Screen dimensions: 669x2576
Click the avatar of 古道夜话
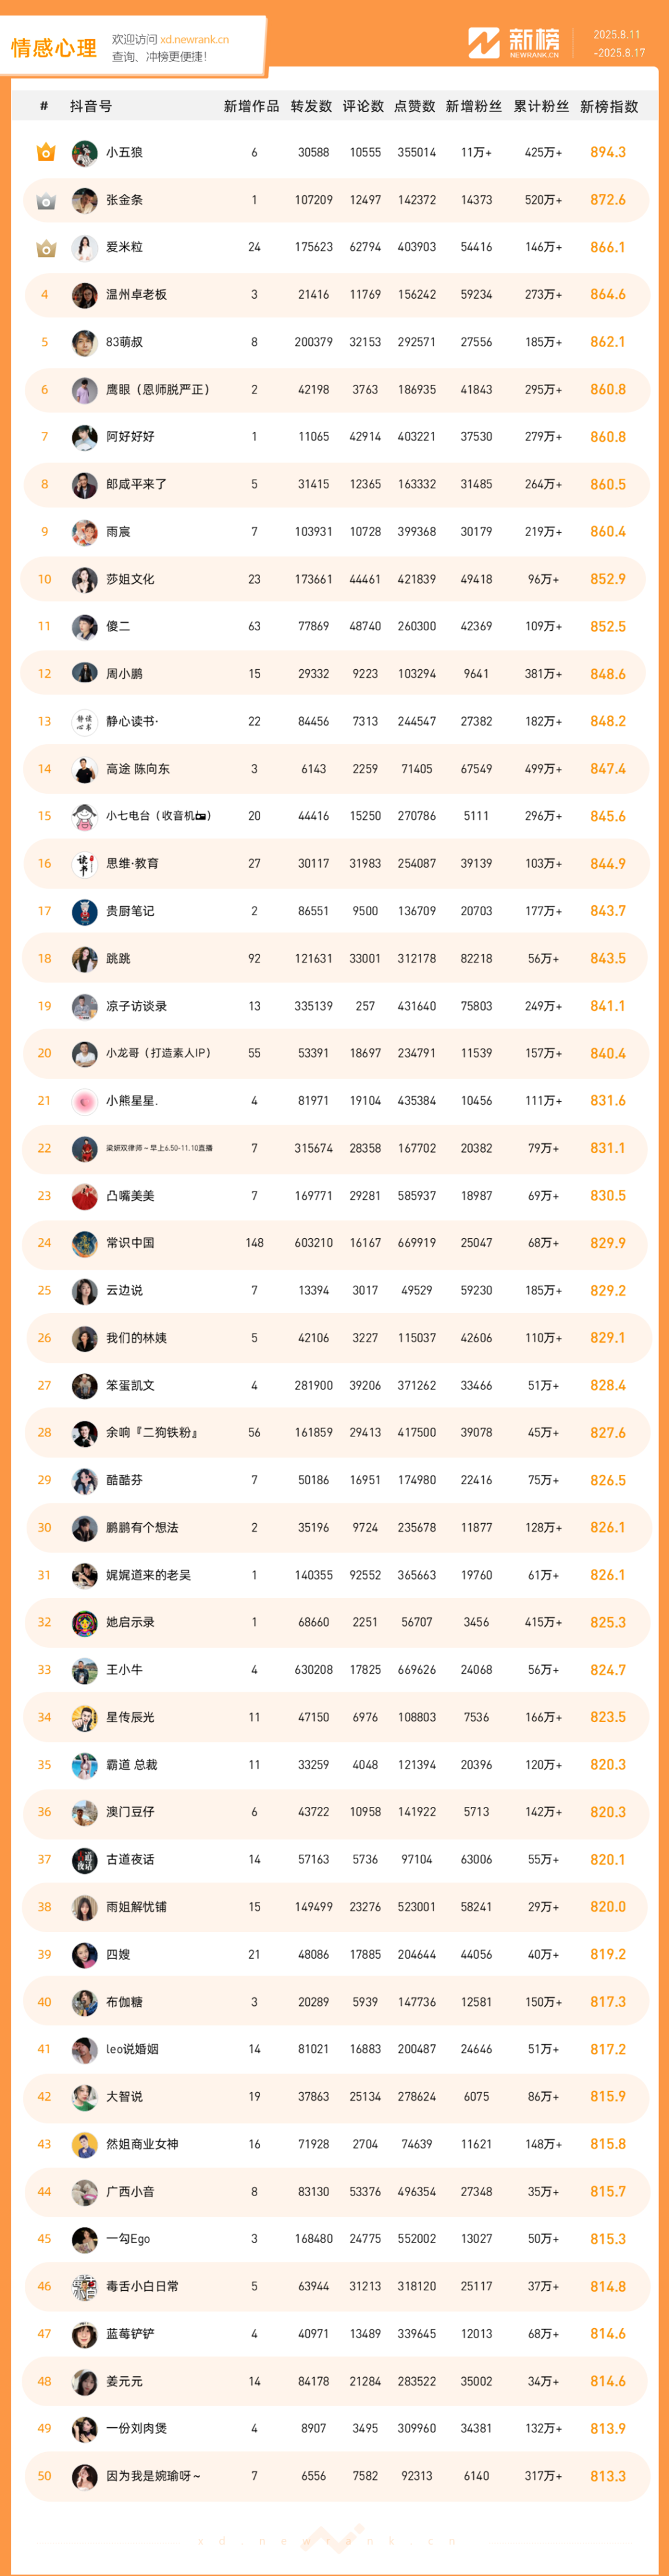tap(84, 1859)
